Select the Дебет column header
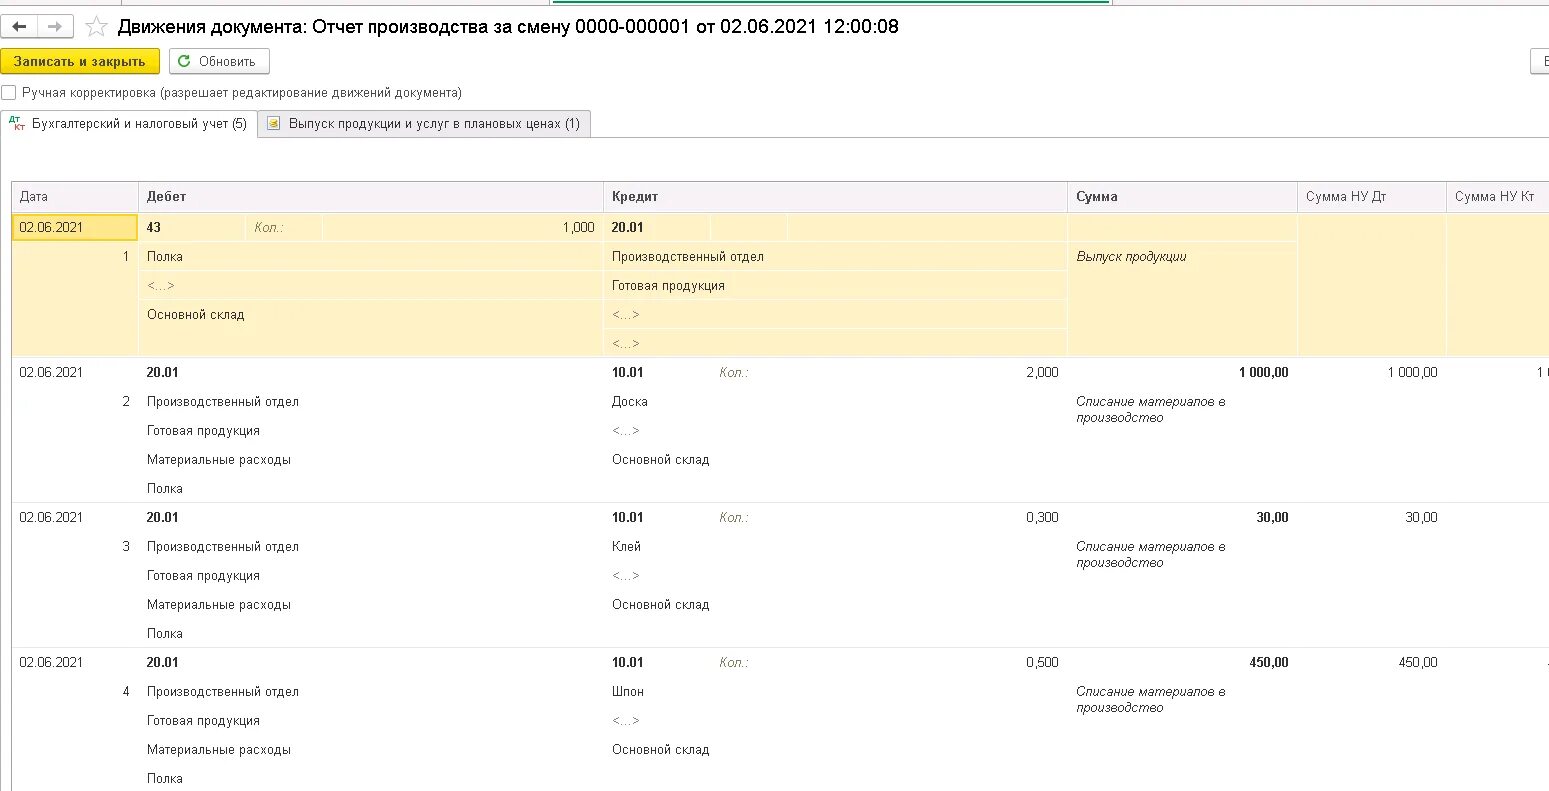The width and height of the screenshot is (1549, 791). pos(371,197)
